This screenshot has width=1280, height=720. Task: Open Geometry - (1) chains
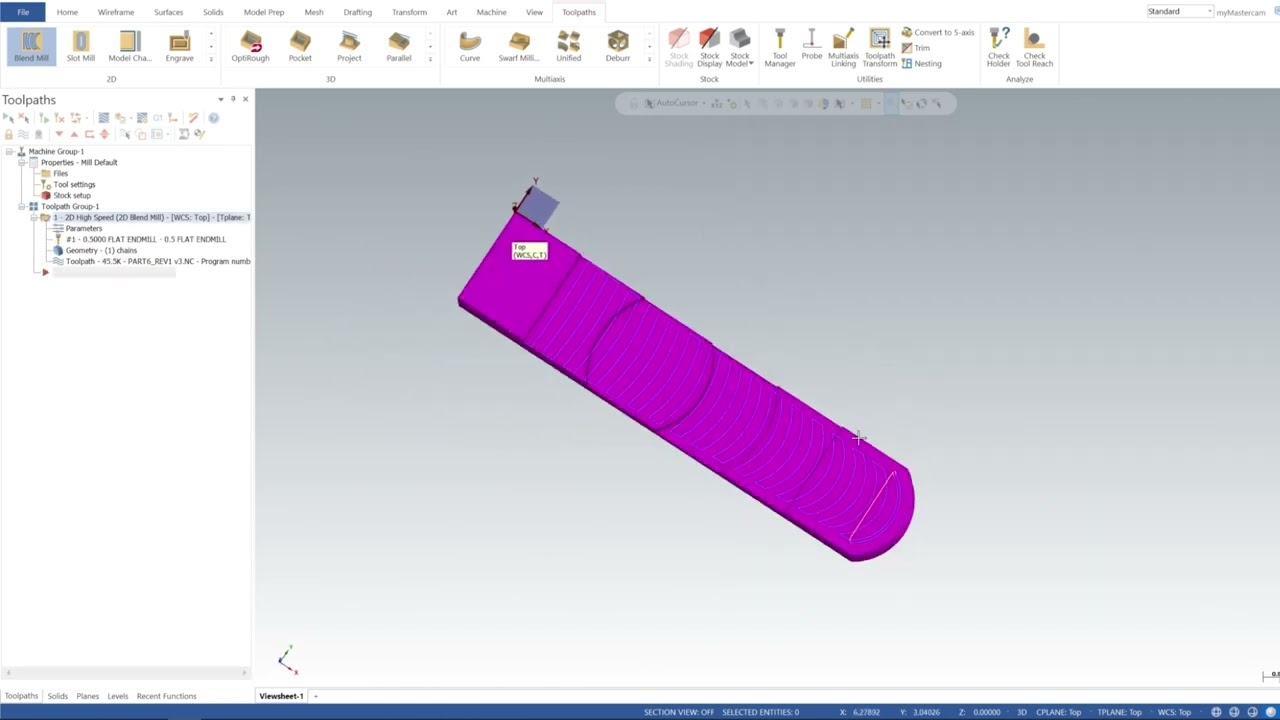[95, 250]
